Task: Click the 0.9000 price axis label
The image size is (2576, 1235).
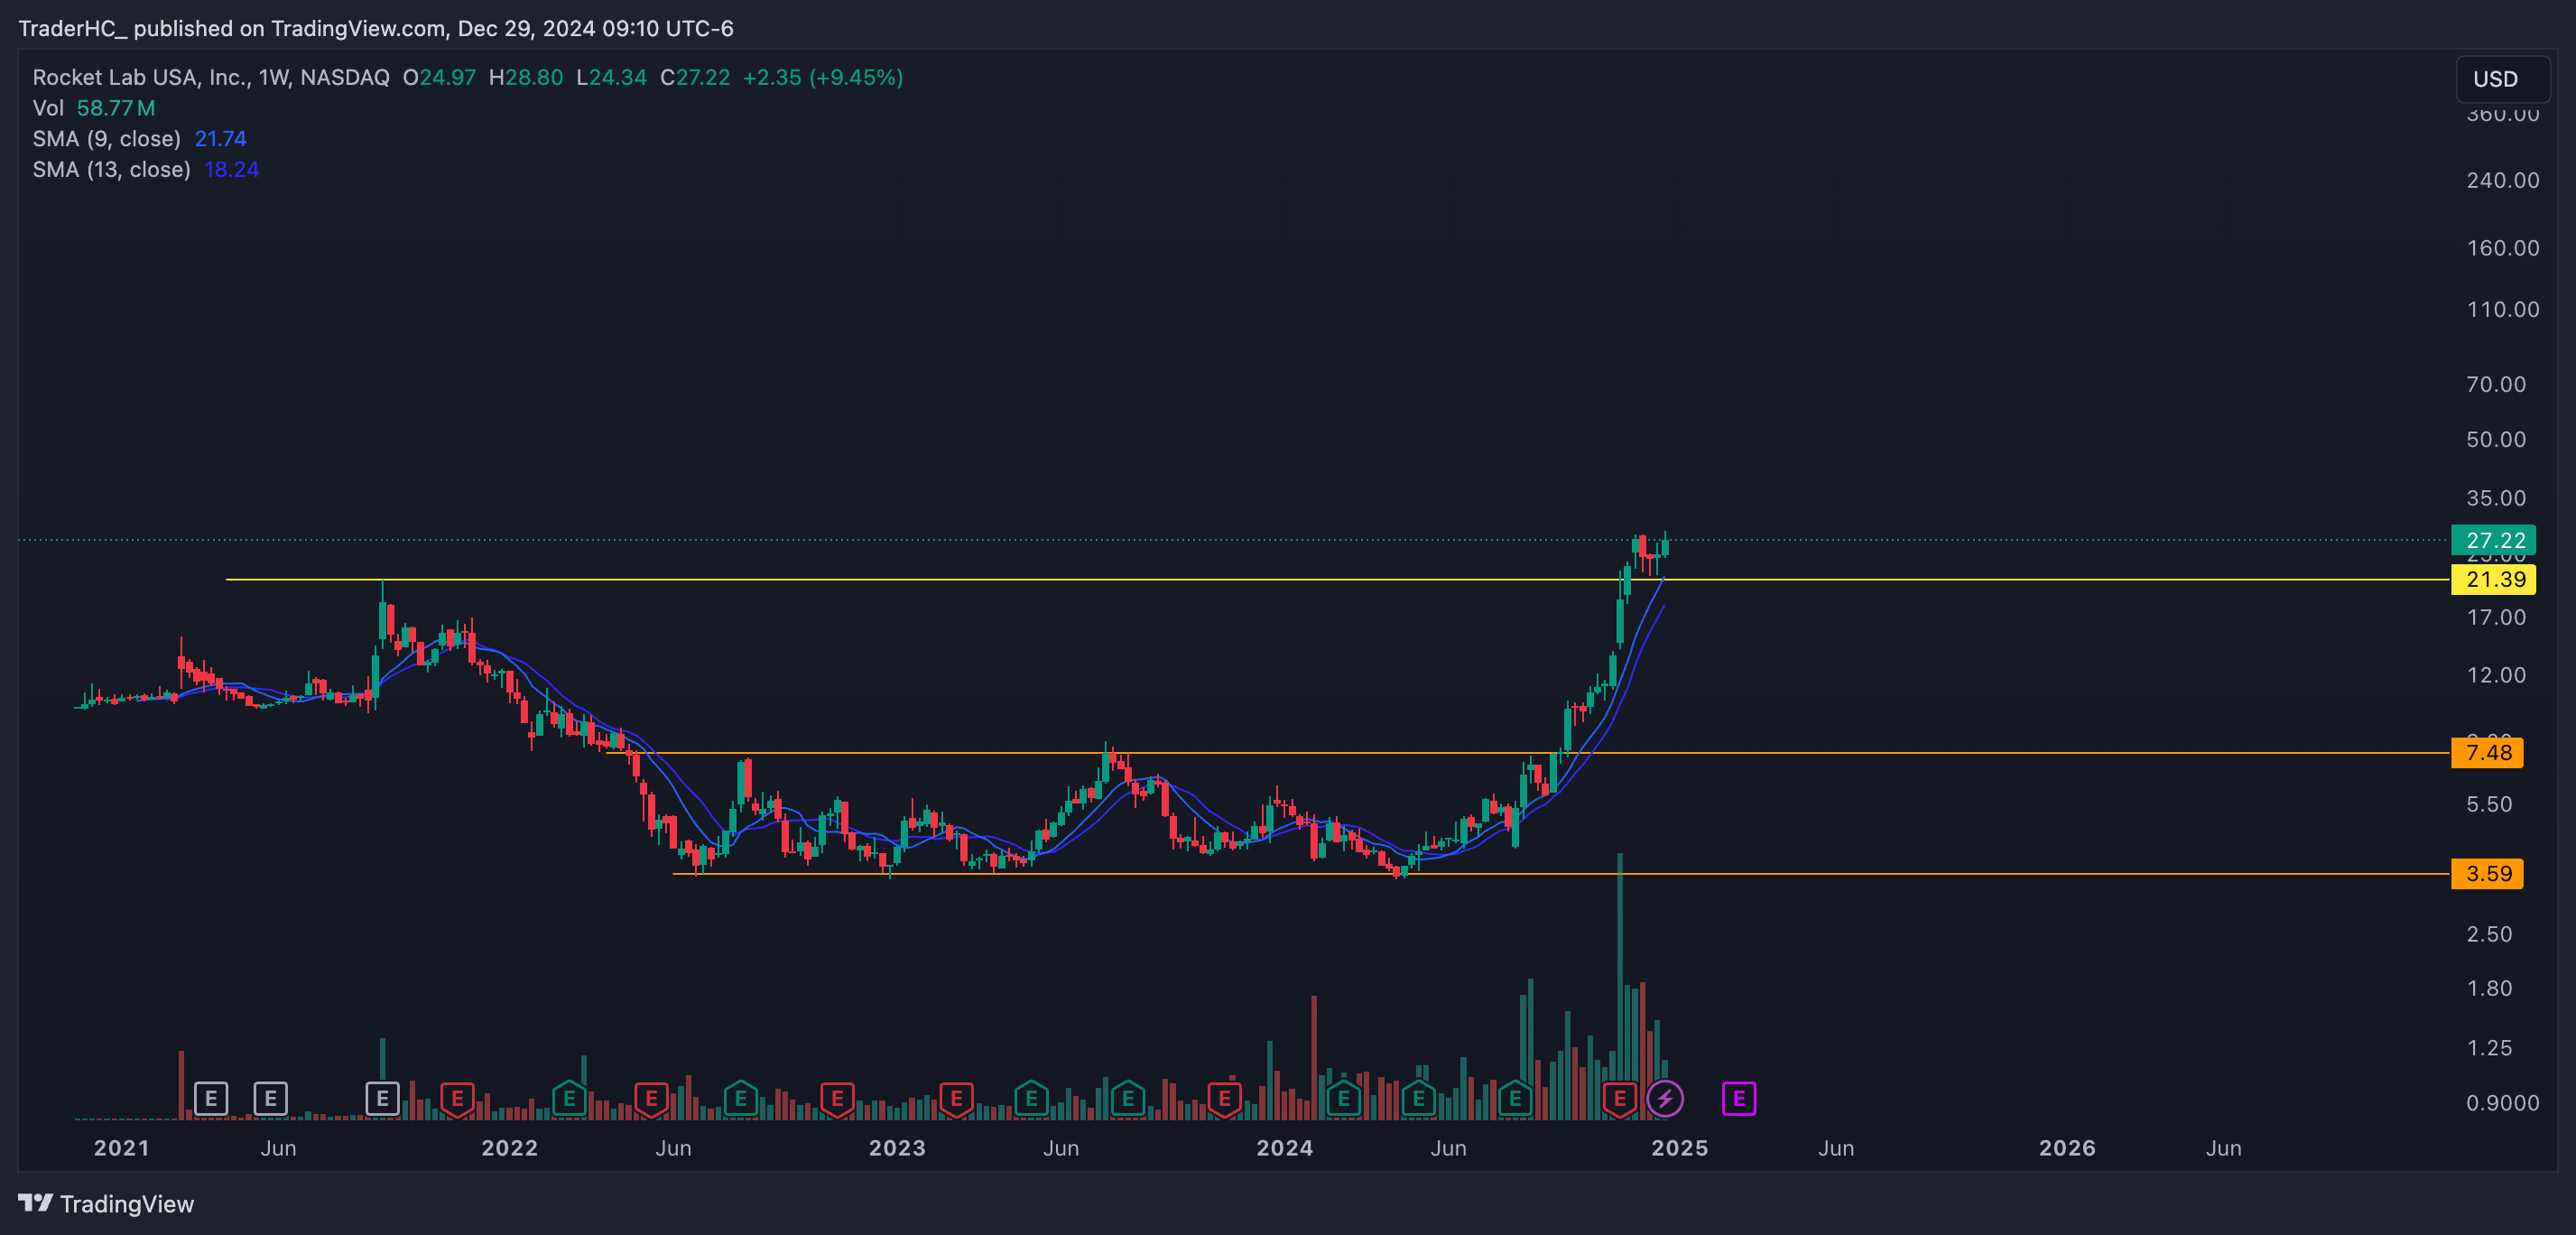Action: [2502, 1103]
